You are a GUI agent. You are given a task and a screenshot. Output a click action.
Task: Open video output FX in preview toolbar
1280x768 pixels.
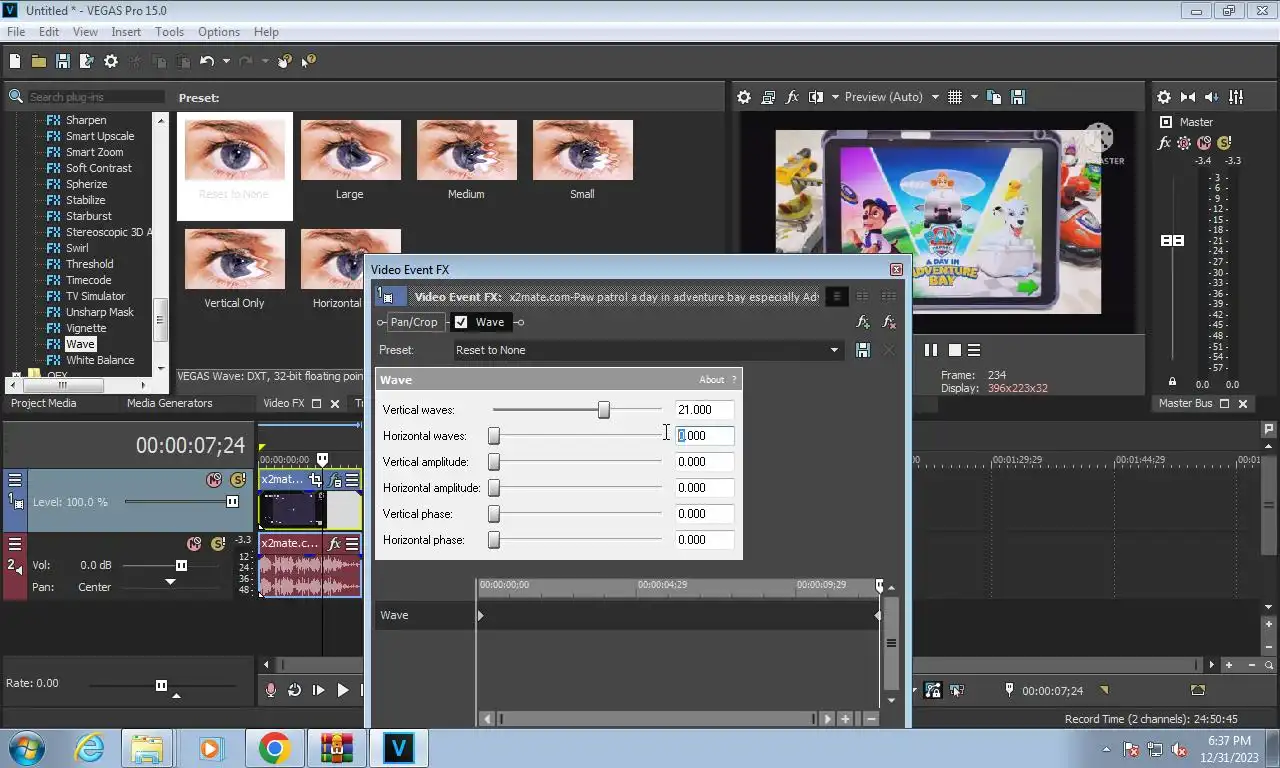[793, 97]
